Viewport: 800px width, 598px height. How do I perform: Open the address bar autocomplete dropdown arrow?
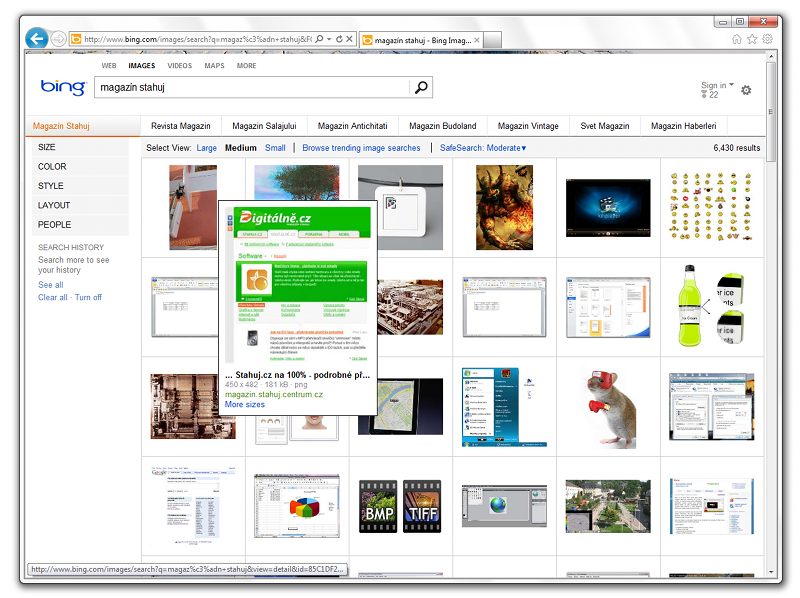click(329, 39)
